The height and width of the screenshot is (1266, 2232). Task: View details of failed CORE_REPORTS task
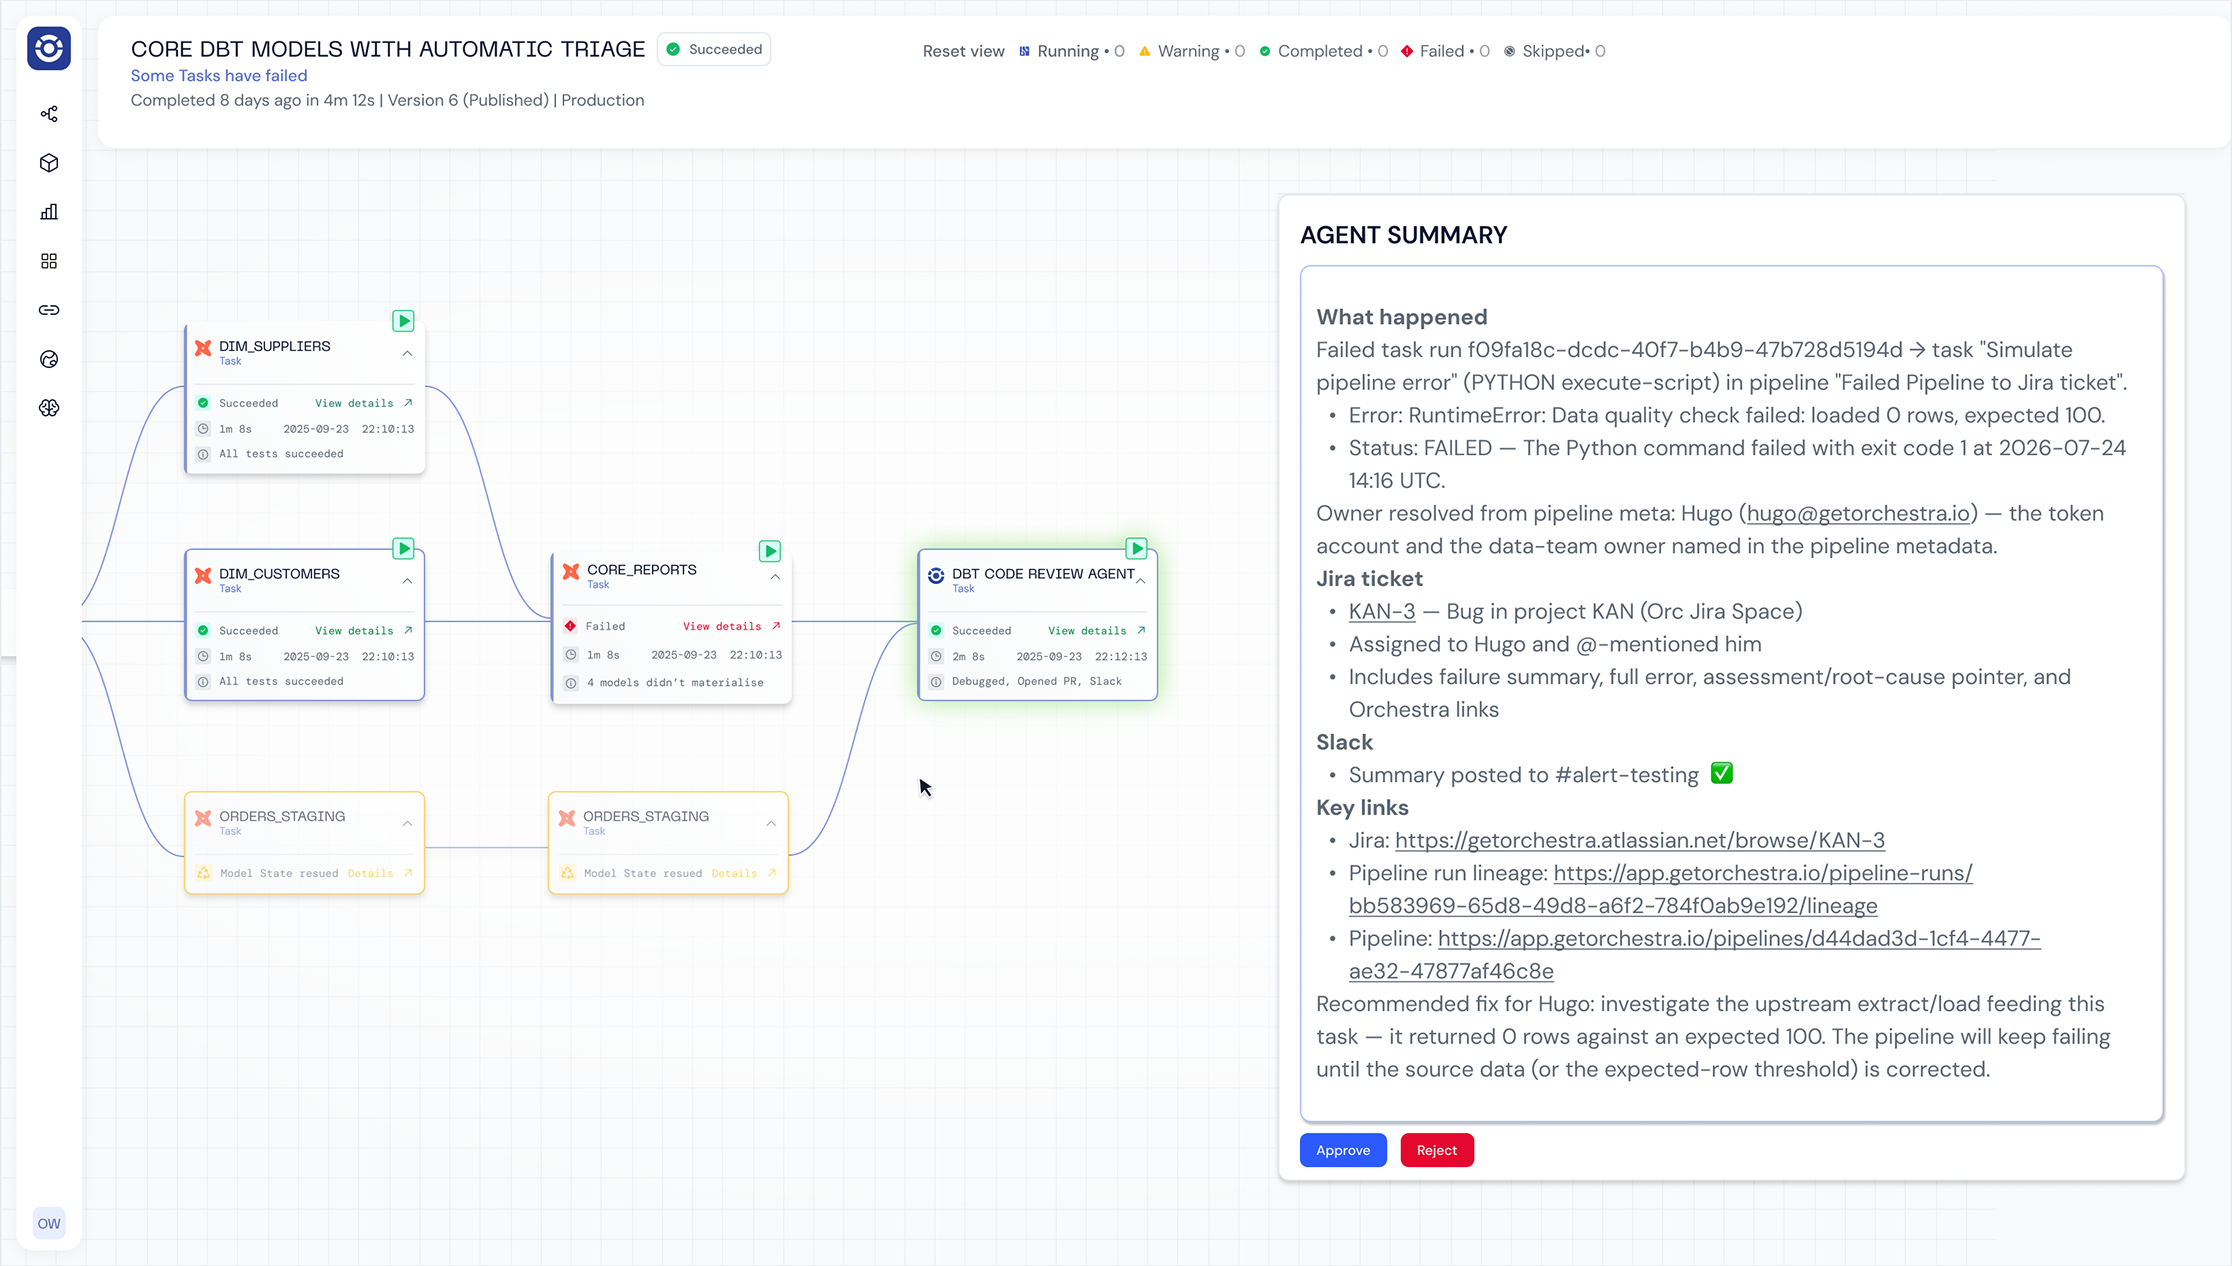(732, 626)
